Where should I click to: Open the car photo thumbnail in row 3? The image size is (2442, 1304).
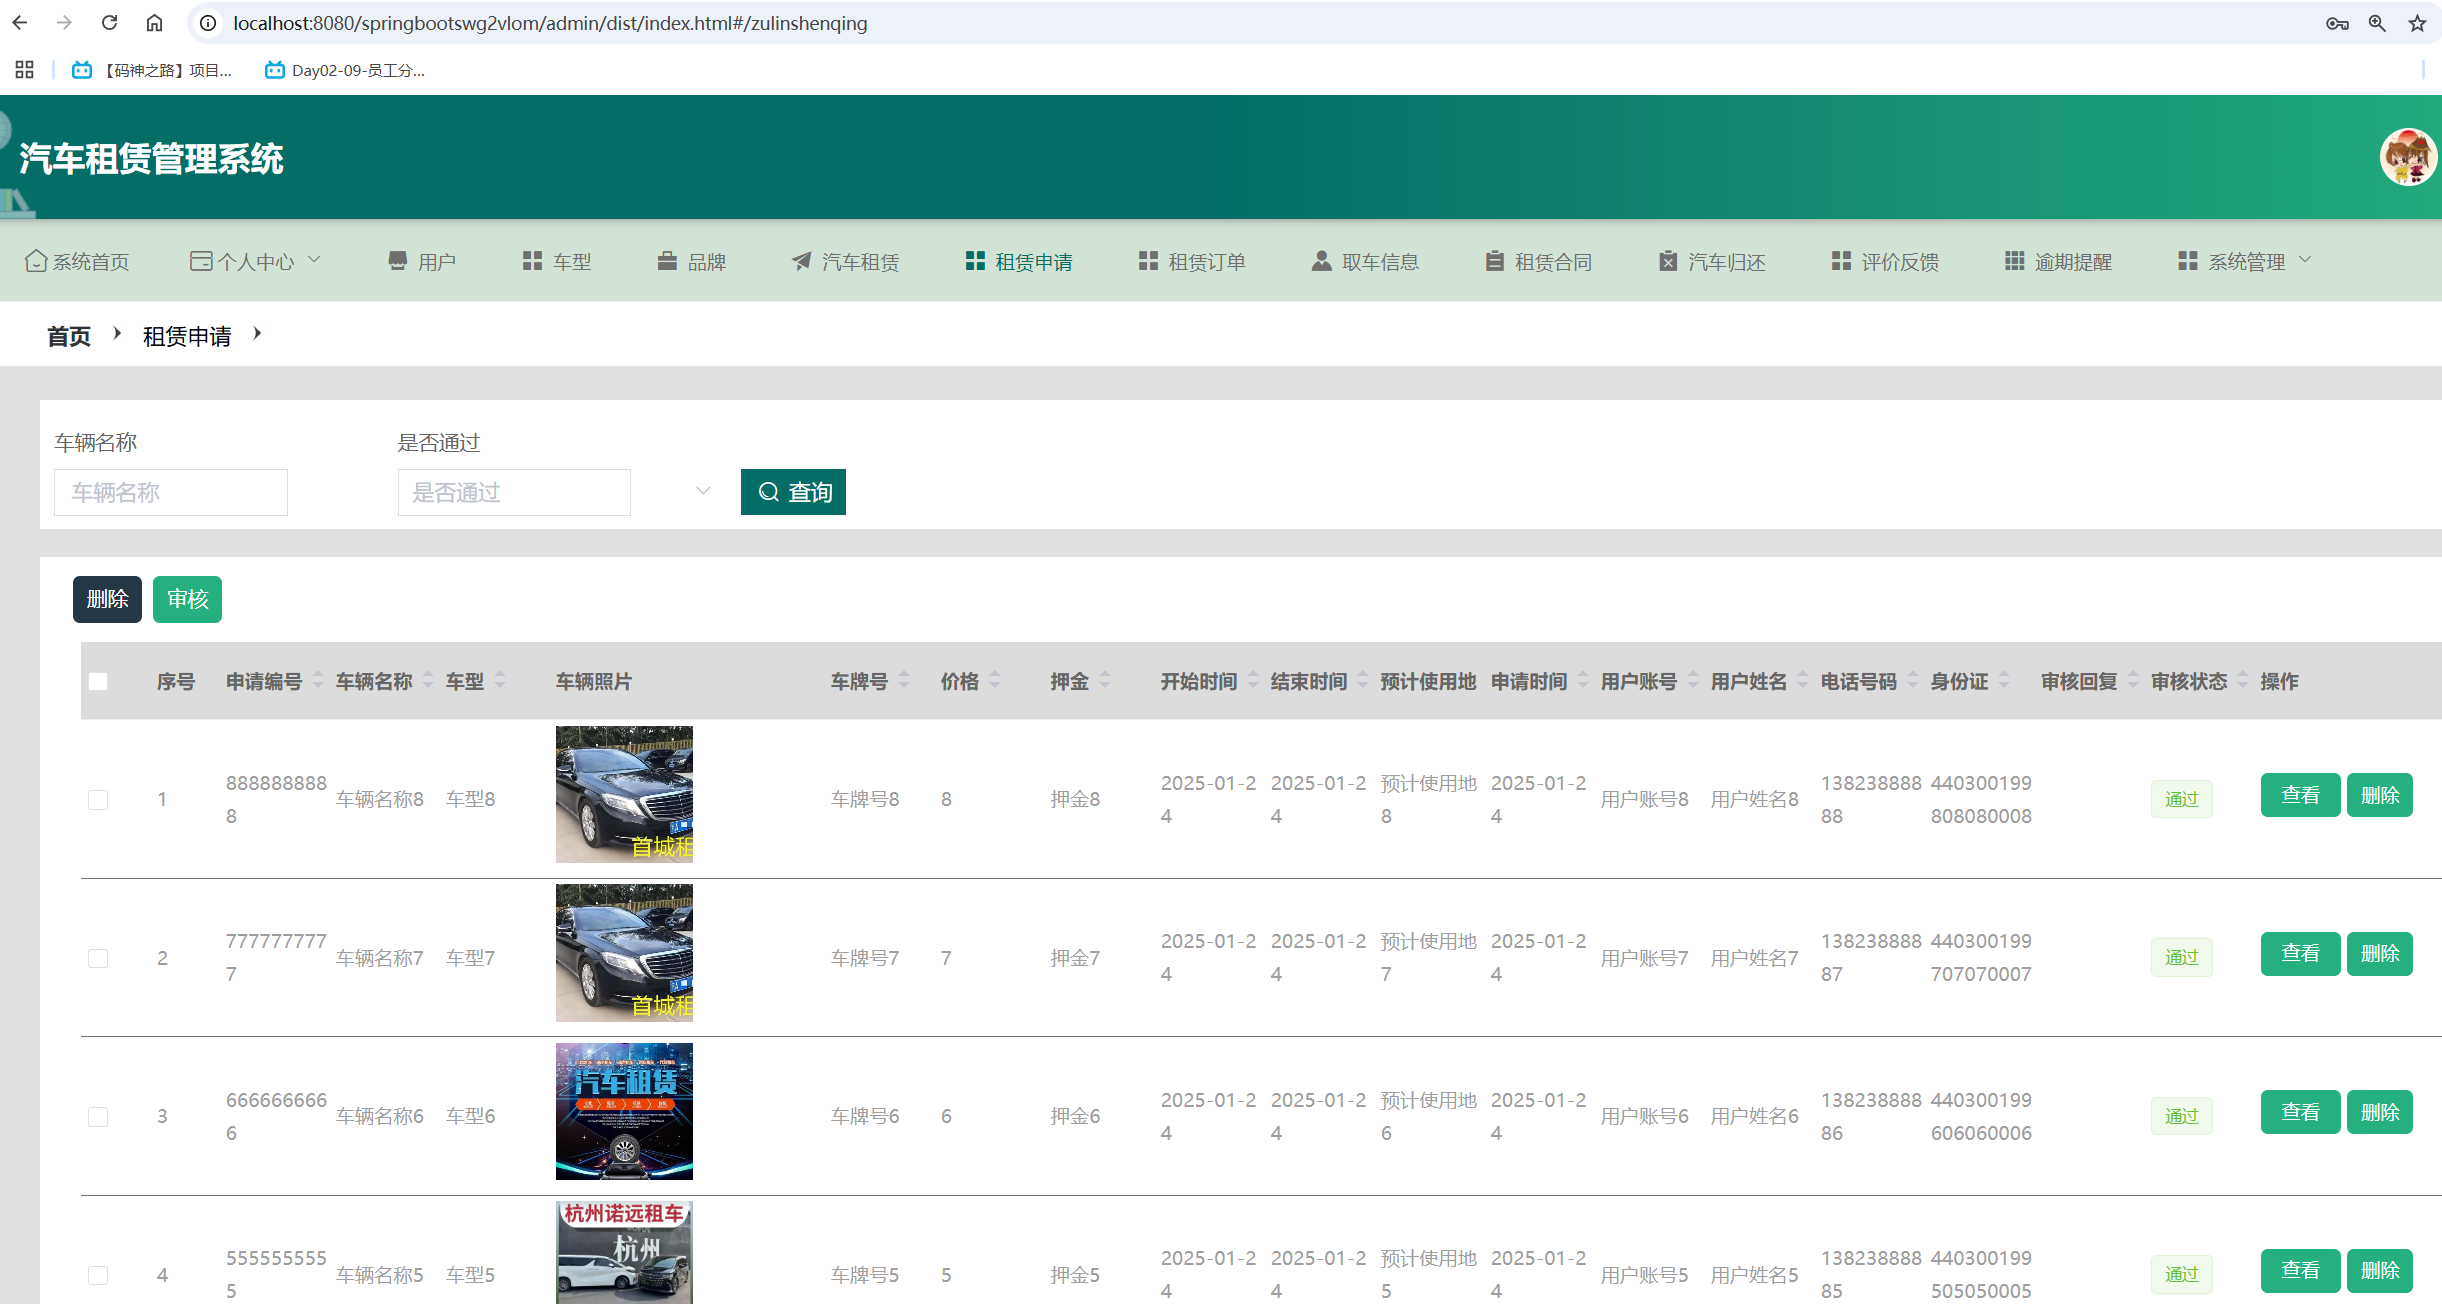[x=624, y=1111]
